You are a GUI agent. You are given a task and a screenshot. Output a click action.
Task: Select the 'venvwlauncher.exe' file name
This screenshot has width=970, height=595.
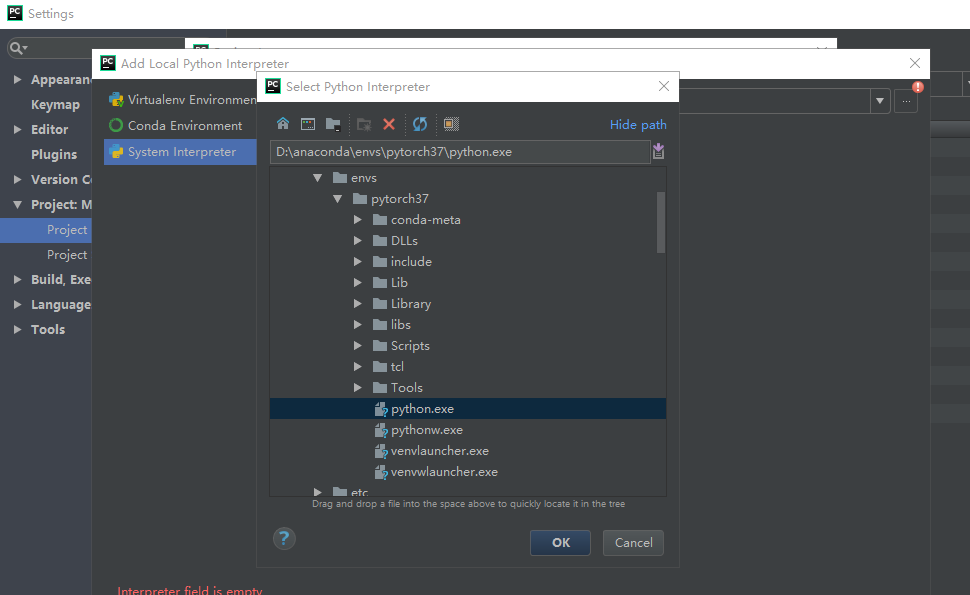coord(444,472)
